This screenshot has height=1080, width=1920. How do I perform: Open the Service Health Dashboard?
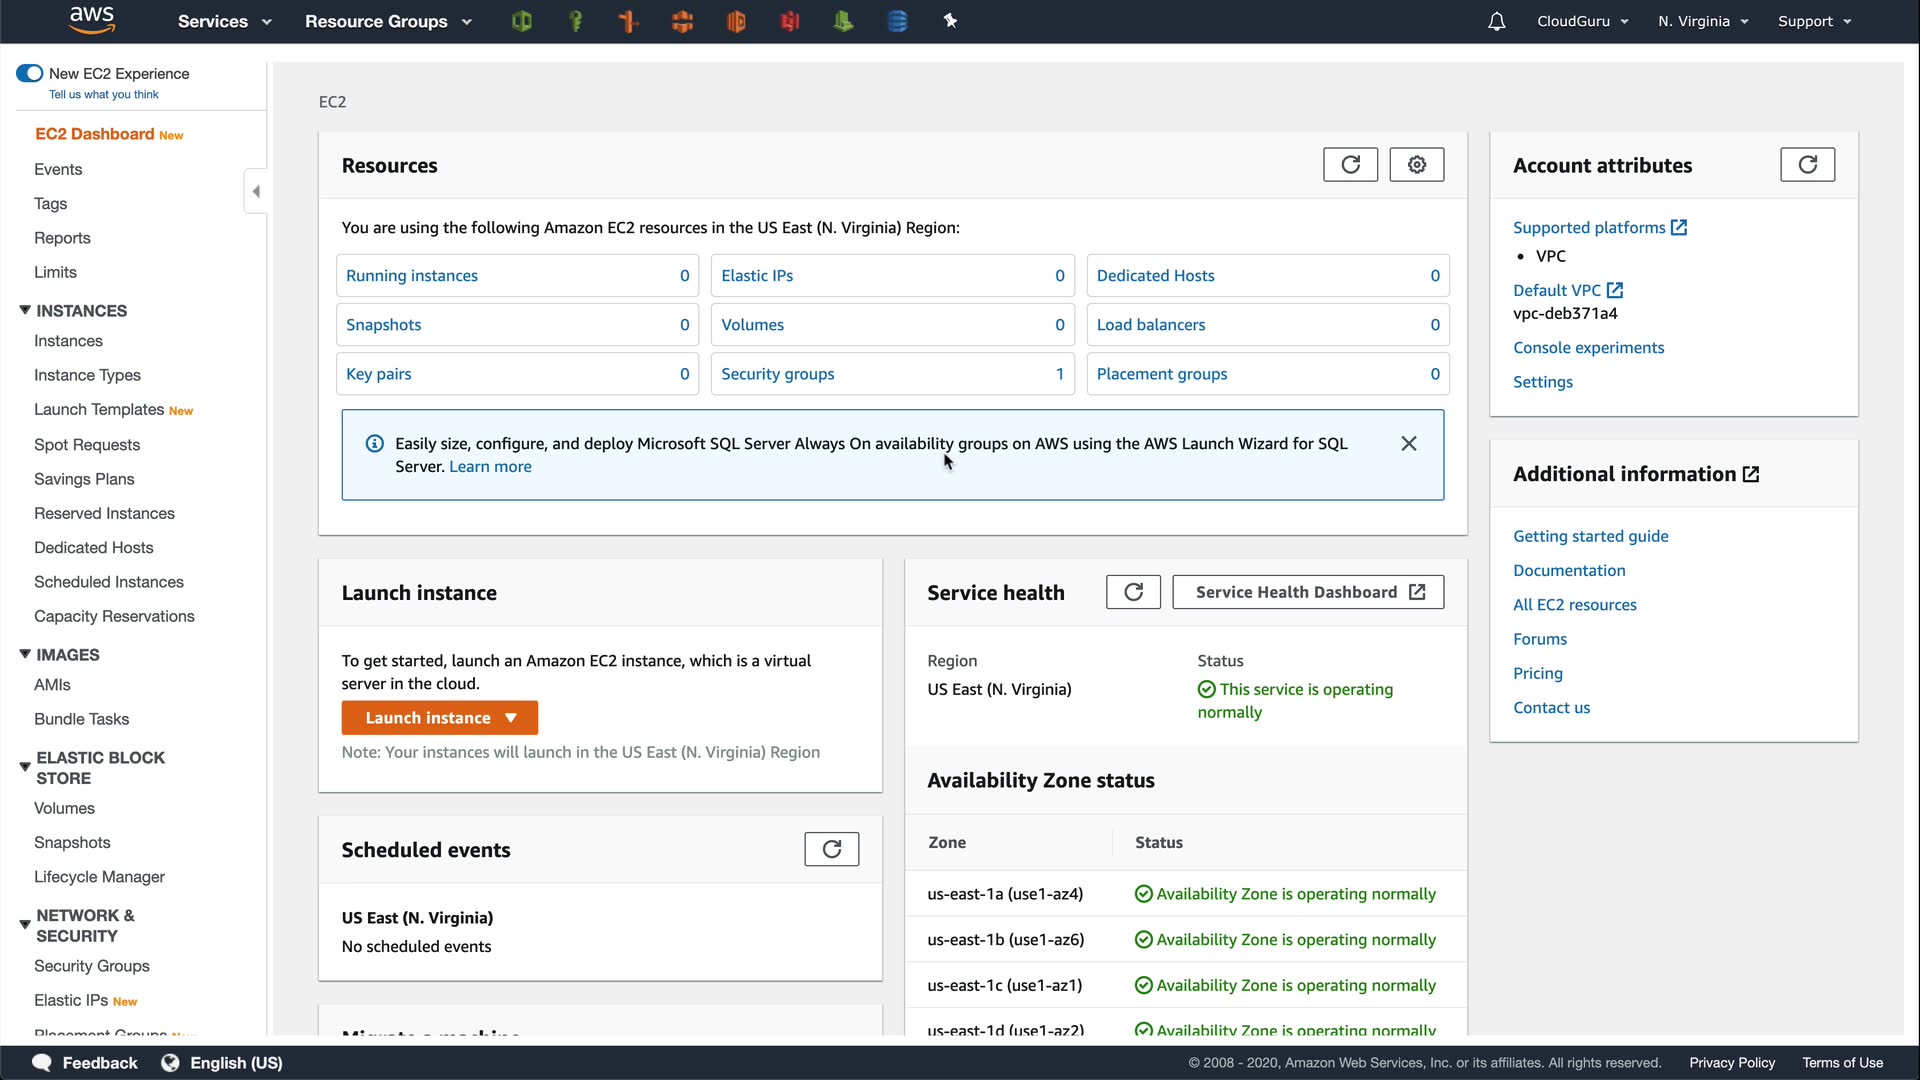[1307, 592]
